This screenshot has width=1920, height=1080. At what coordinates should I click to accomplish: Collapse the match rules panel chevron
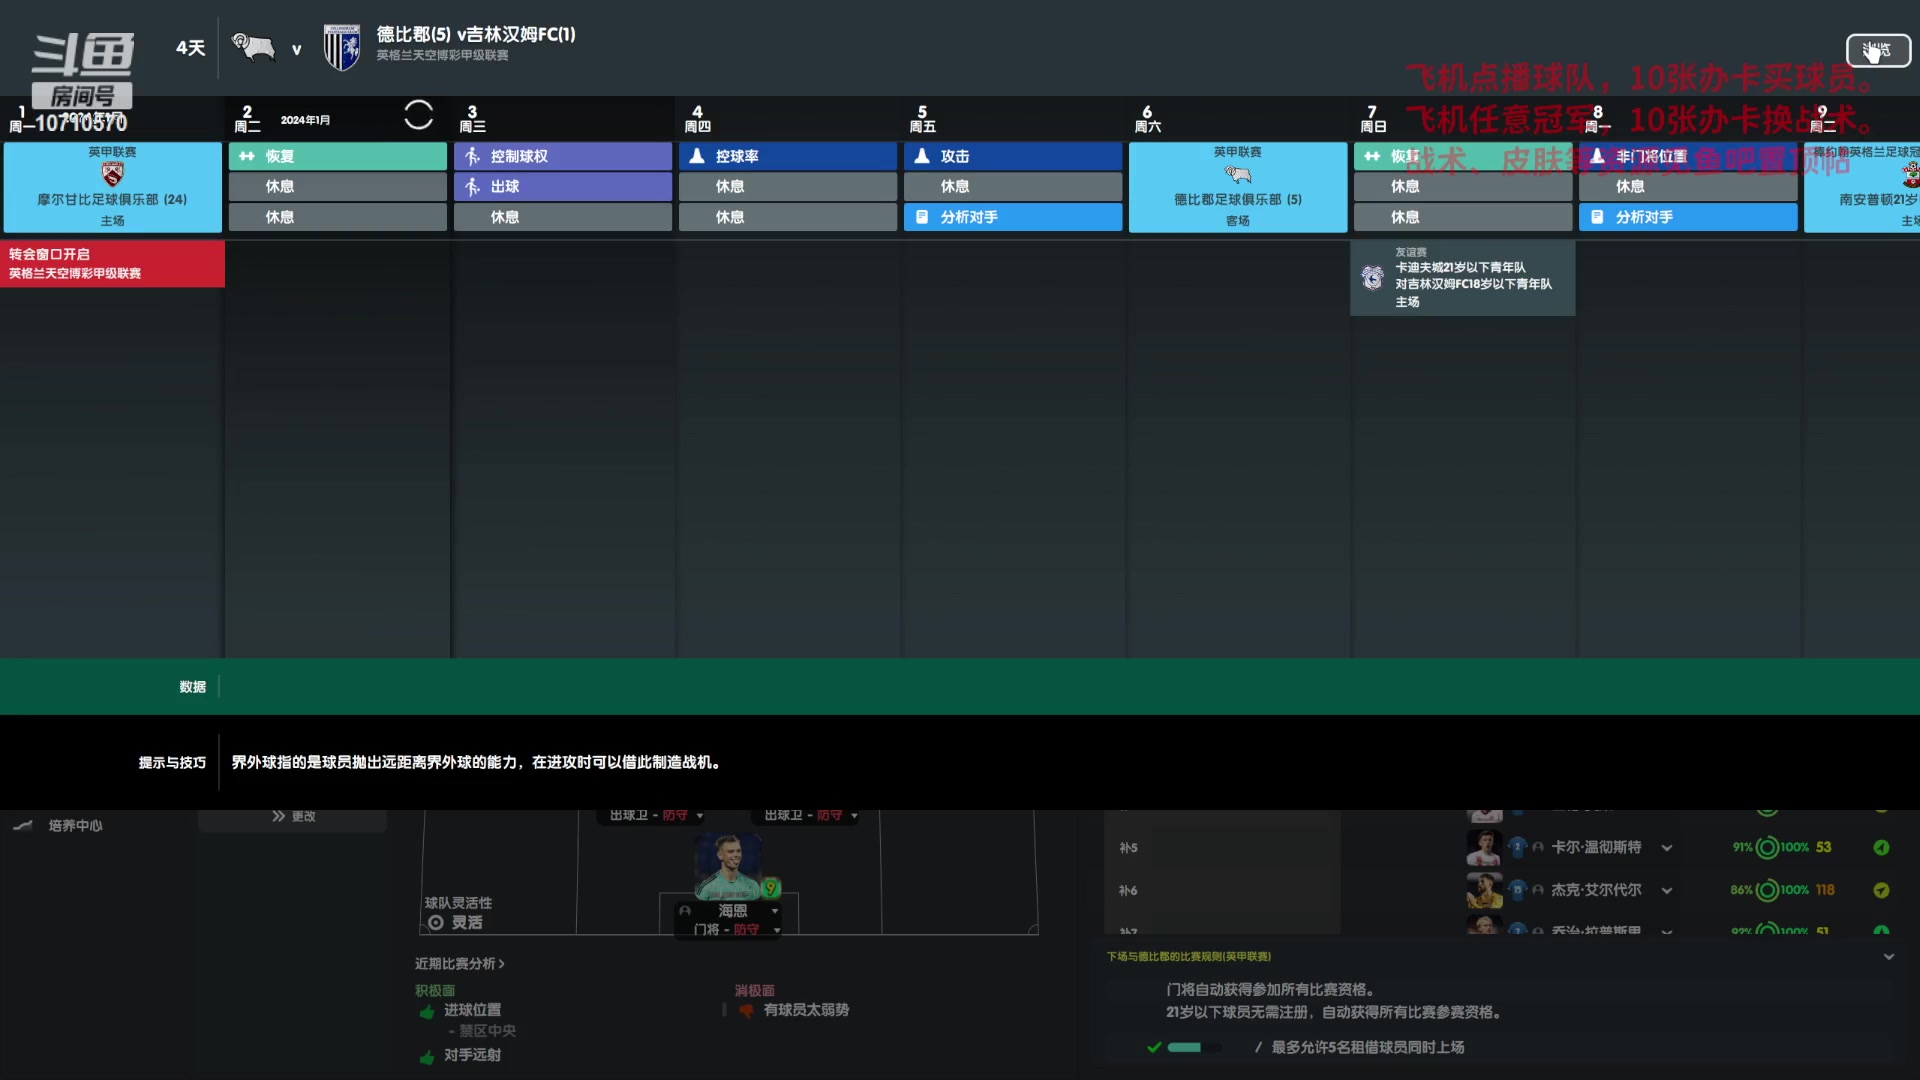click(x=1889, y=957)
